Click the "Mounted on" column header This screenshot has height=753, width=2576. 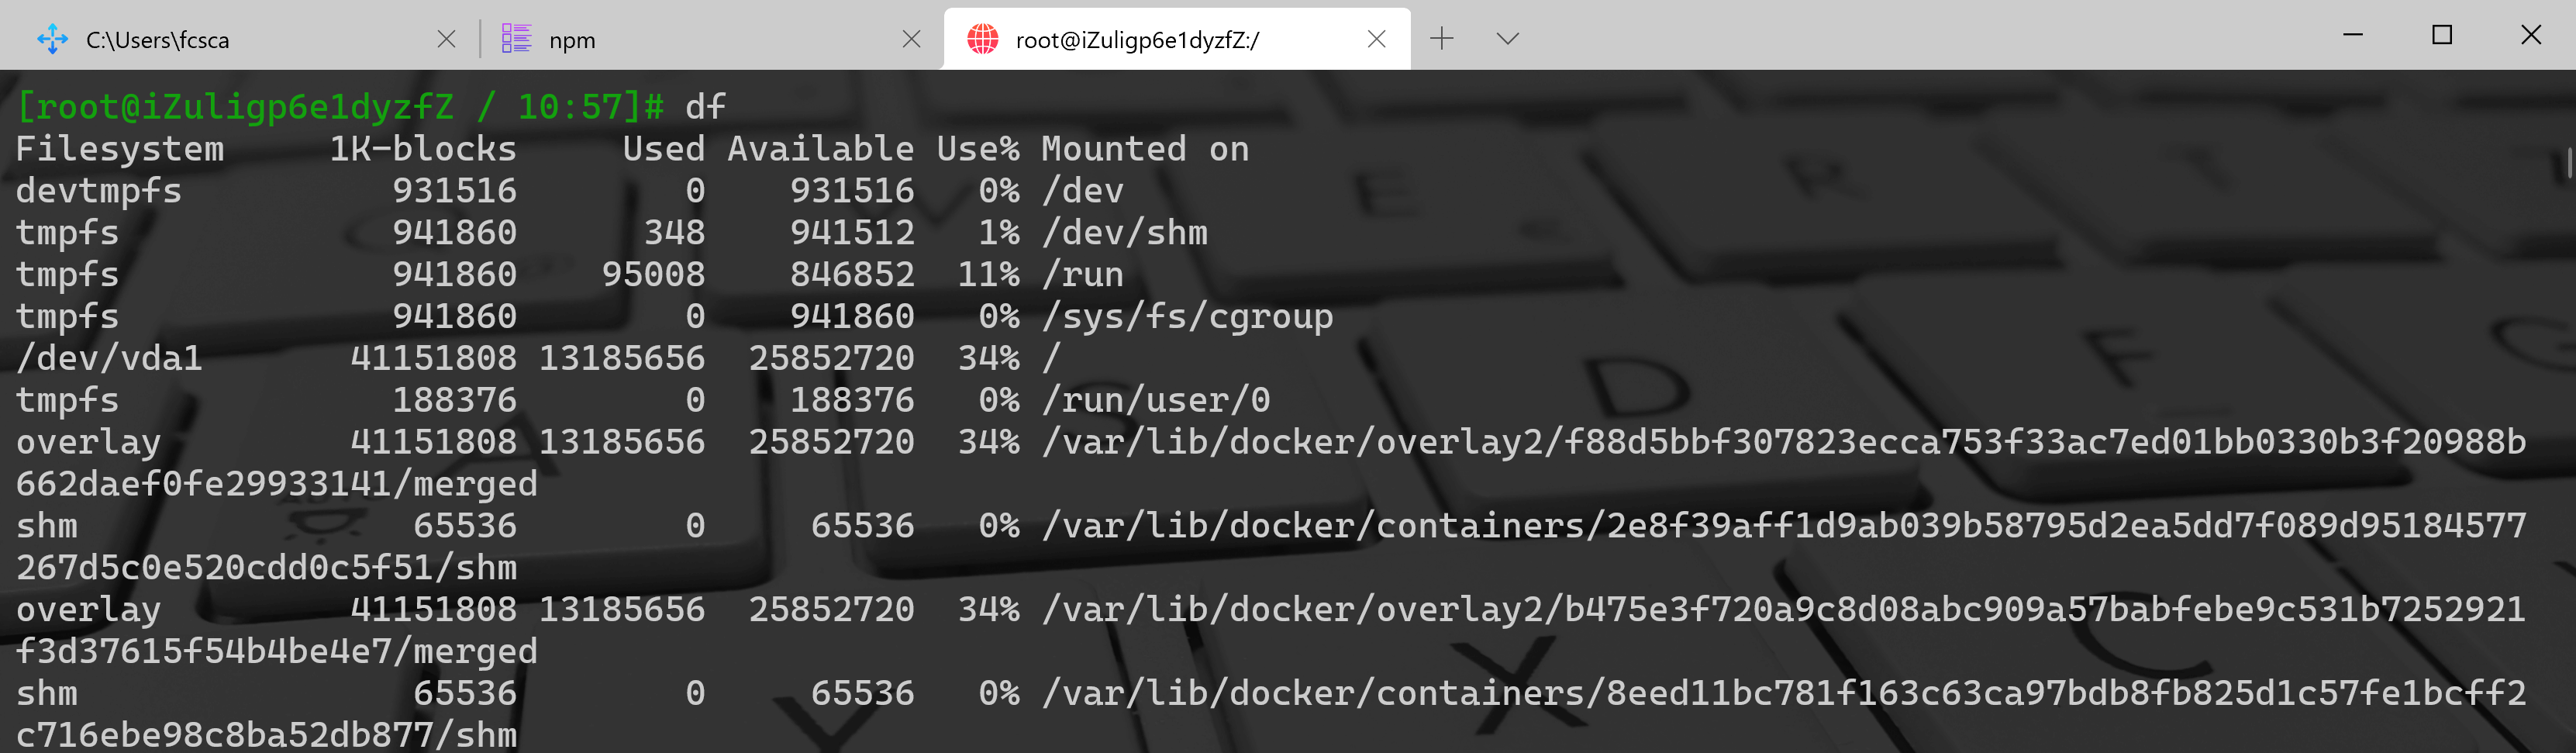(1144, 149)
